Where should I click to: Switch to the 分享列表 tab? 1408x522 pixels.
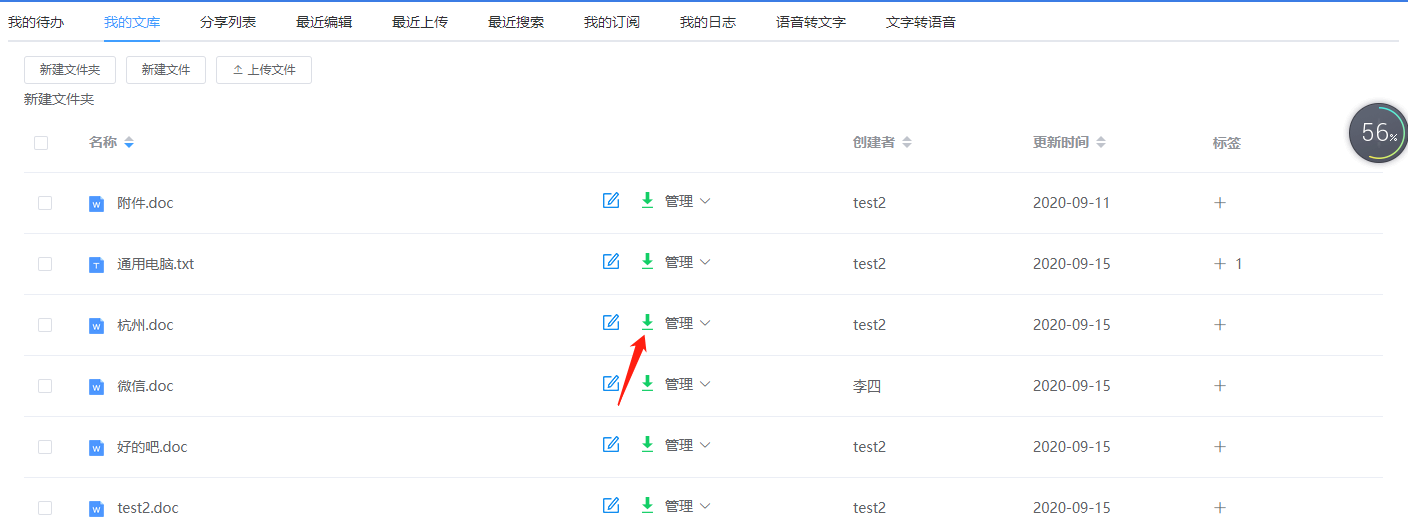point(227,22)
